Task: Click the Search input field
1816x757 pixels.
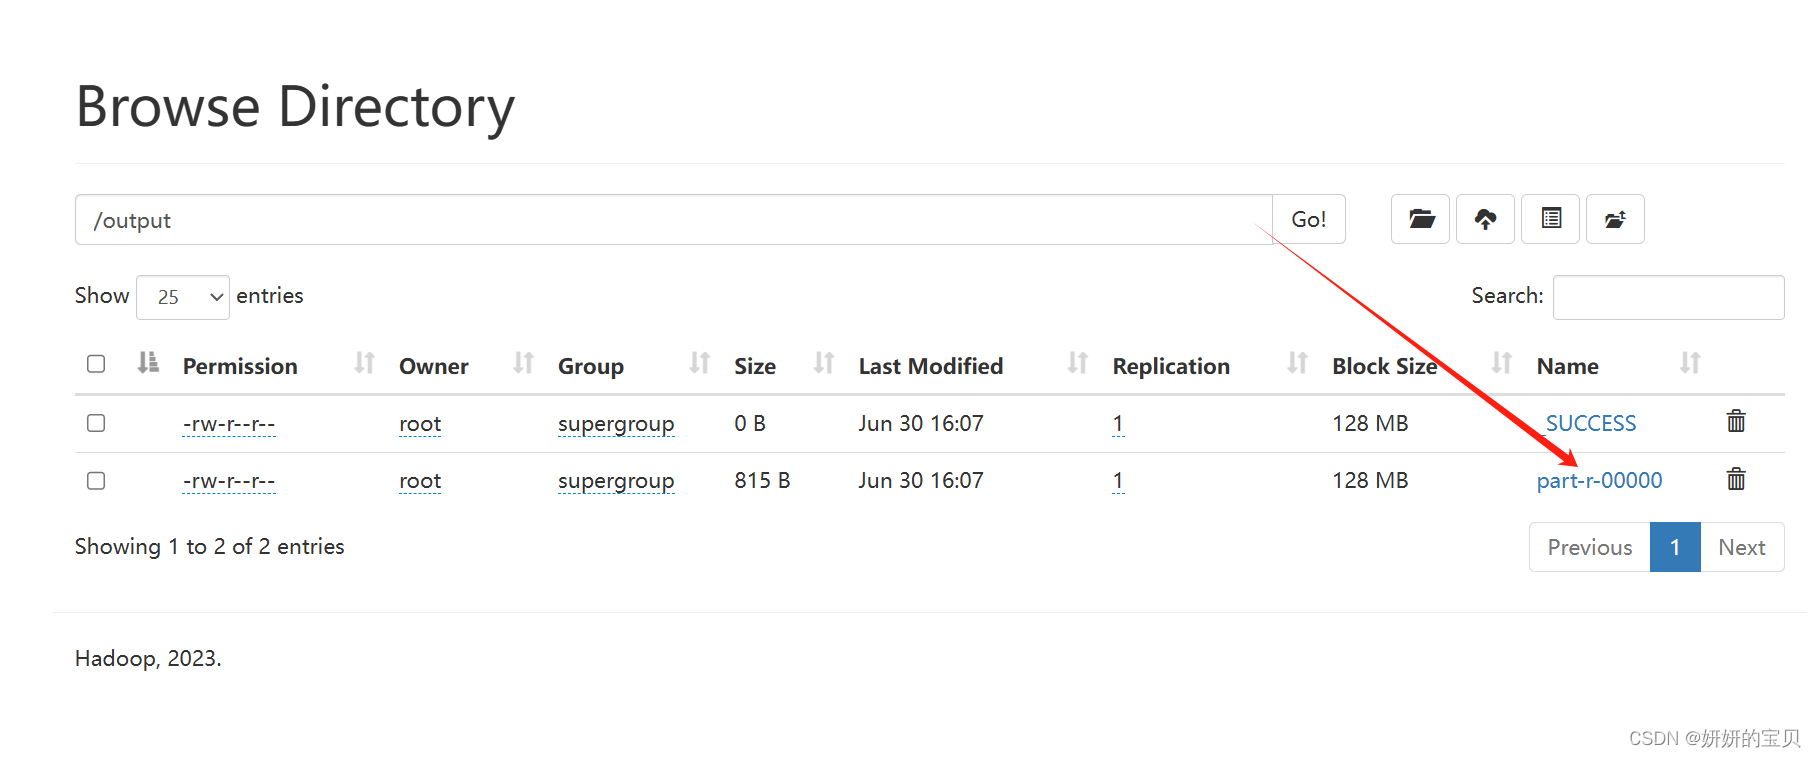Action: pos(1668,297)
